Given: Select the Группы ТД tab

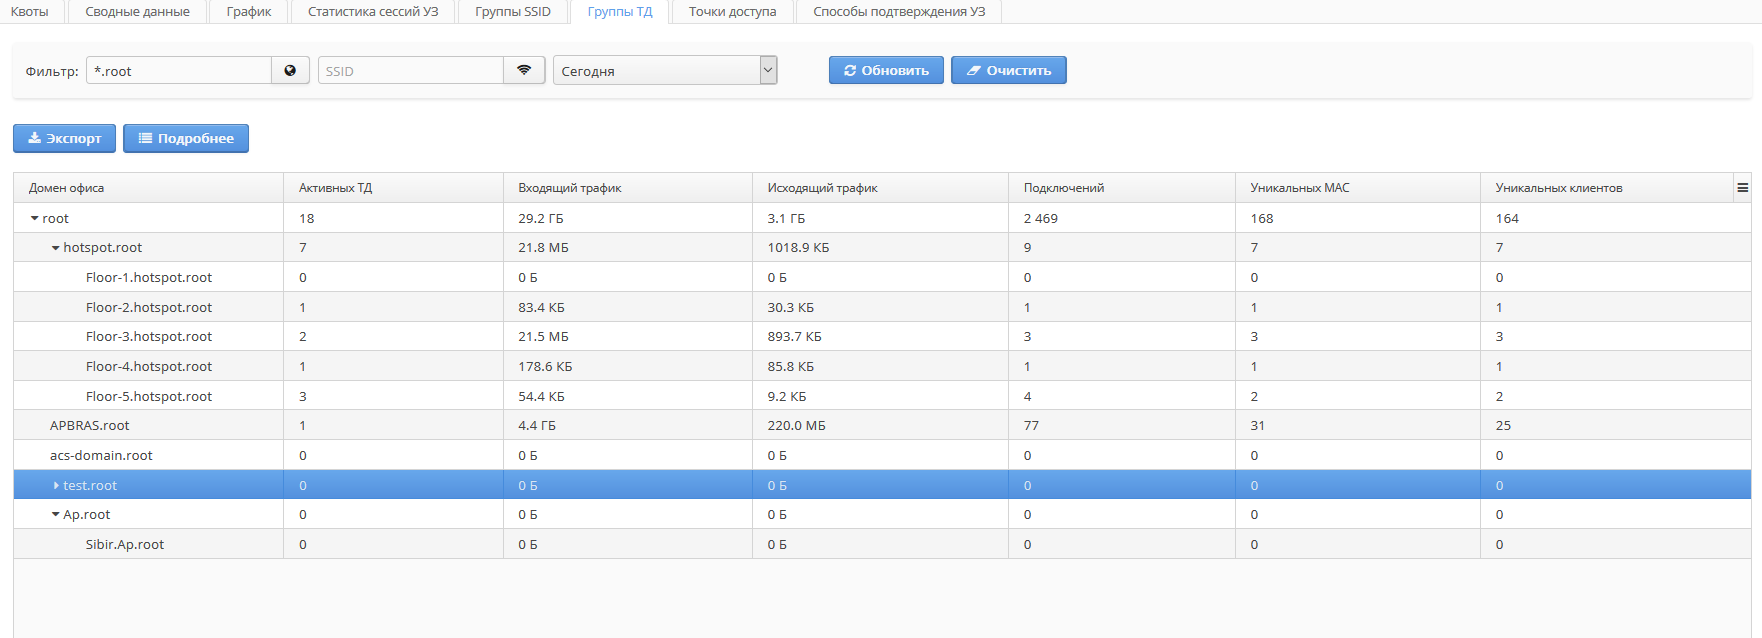Looking at the screenshot, I should (x=620, y=12).
